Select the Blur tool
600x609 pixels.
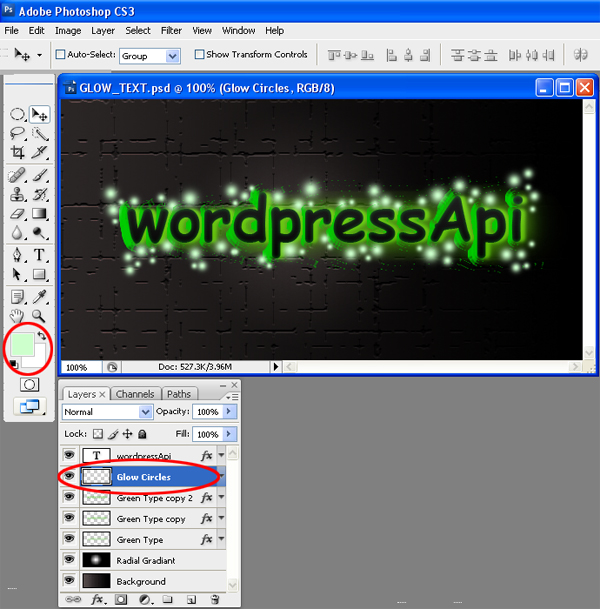17,232
